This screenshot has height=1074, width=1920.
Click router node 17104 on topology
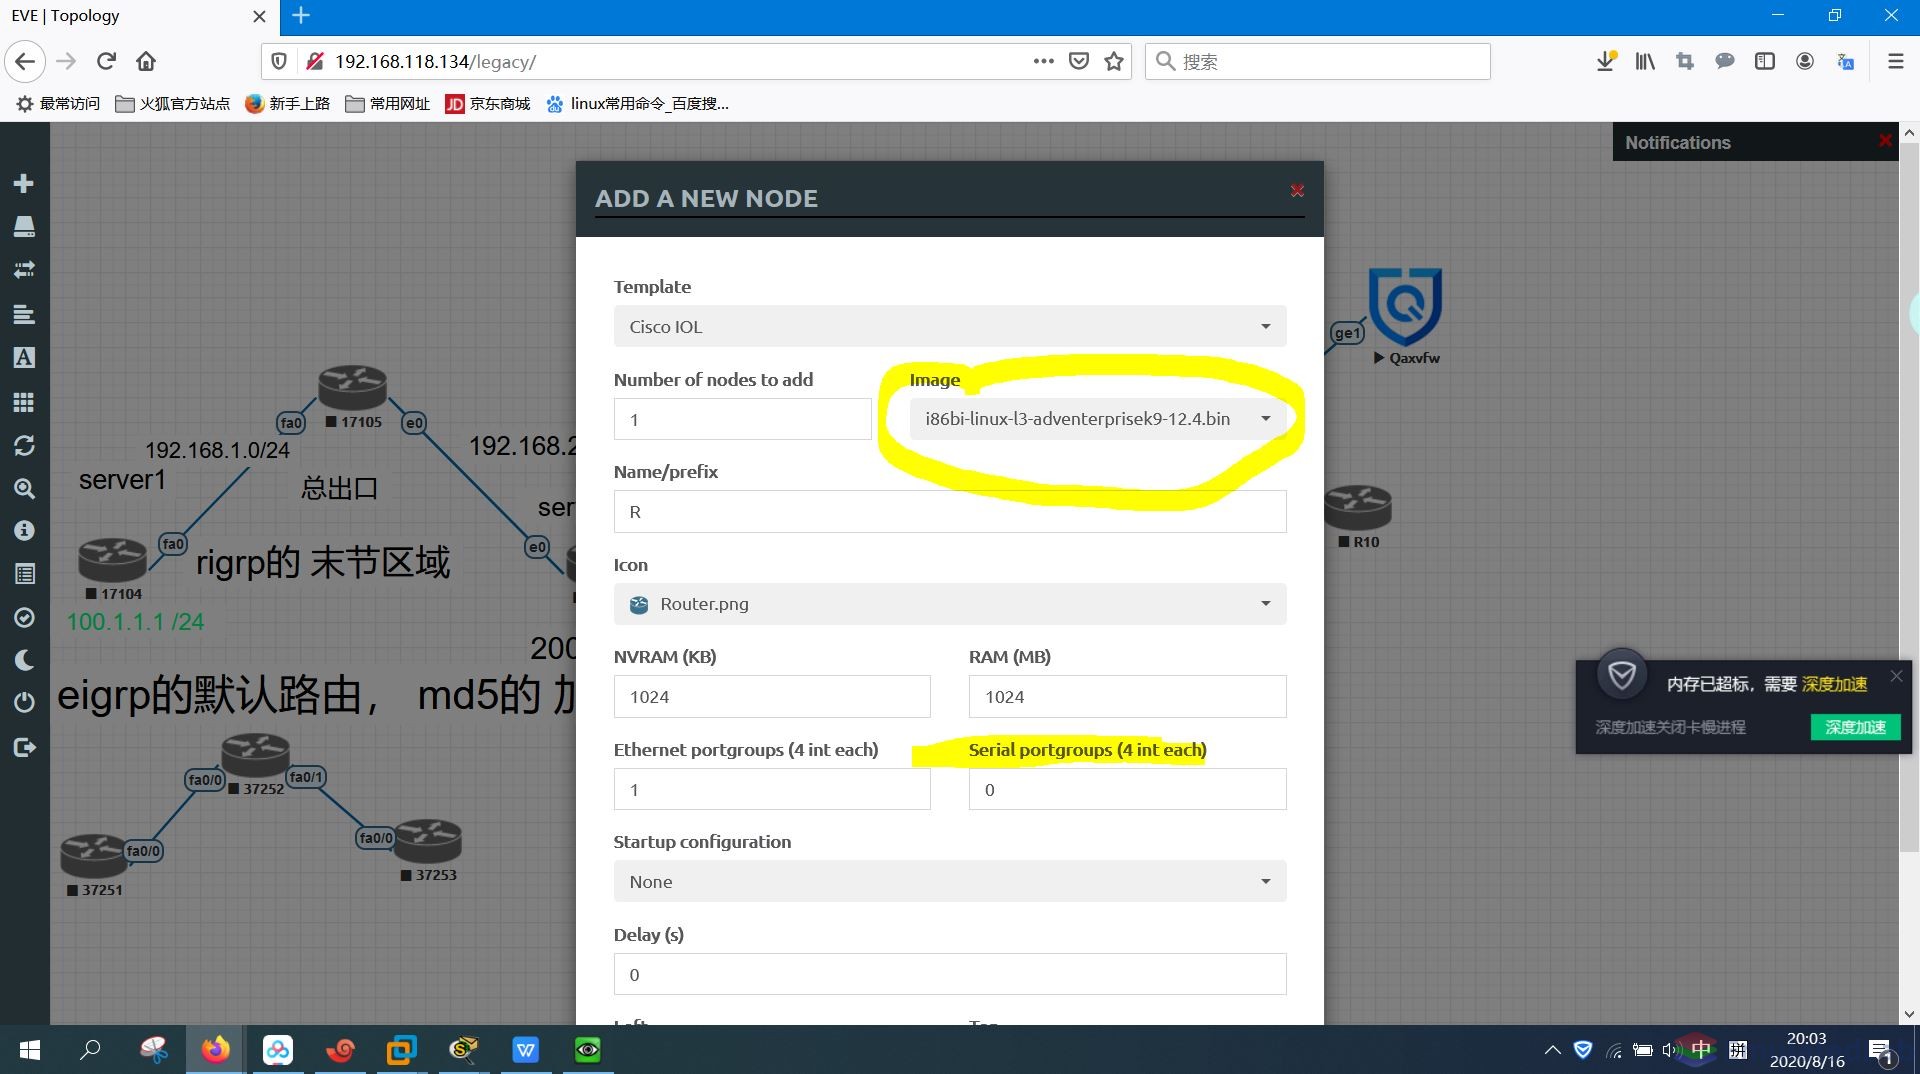pos(113,560)
